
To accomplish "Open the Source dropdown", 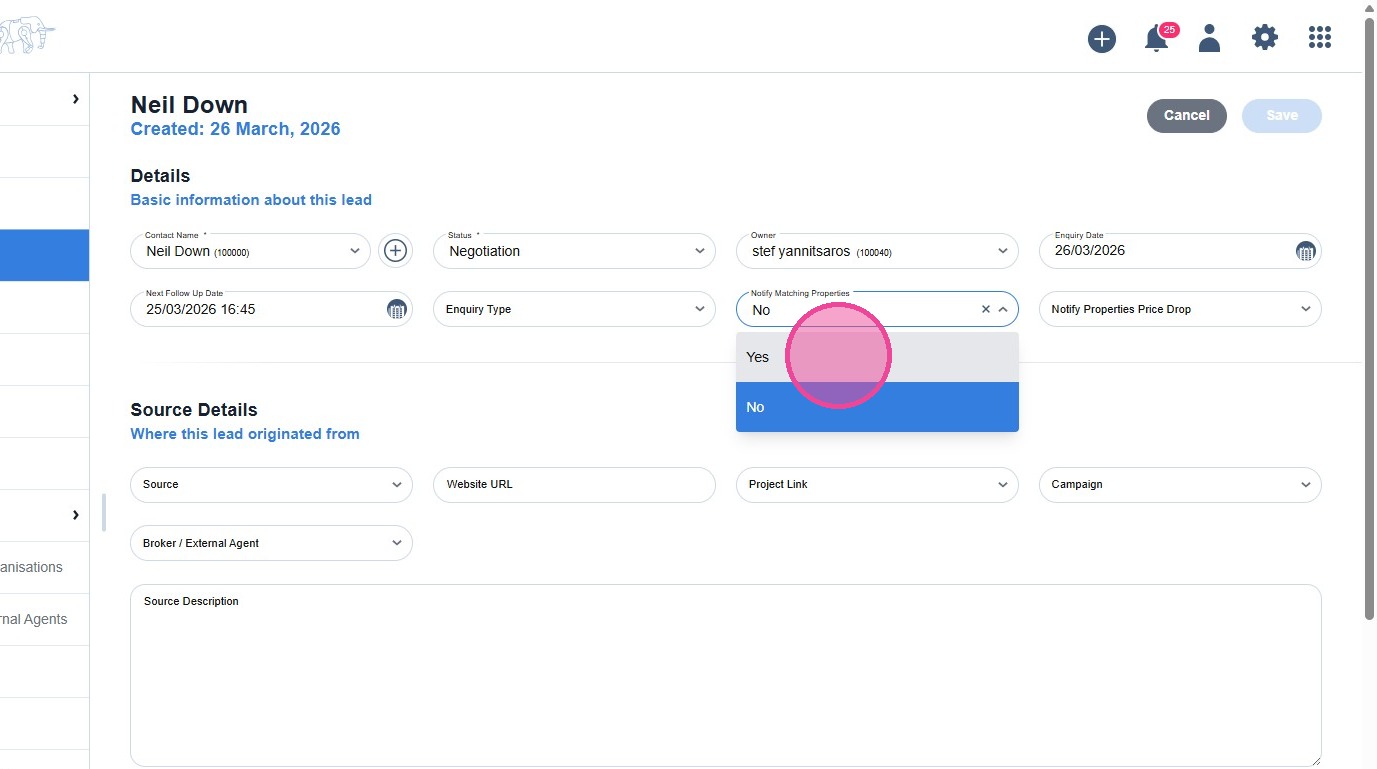I will tap(271, 484).
